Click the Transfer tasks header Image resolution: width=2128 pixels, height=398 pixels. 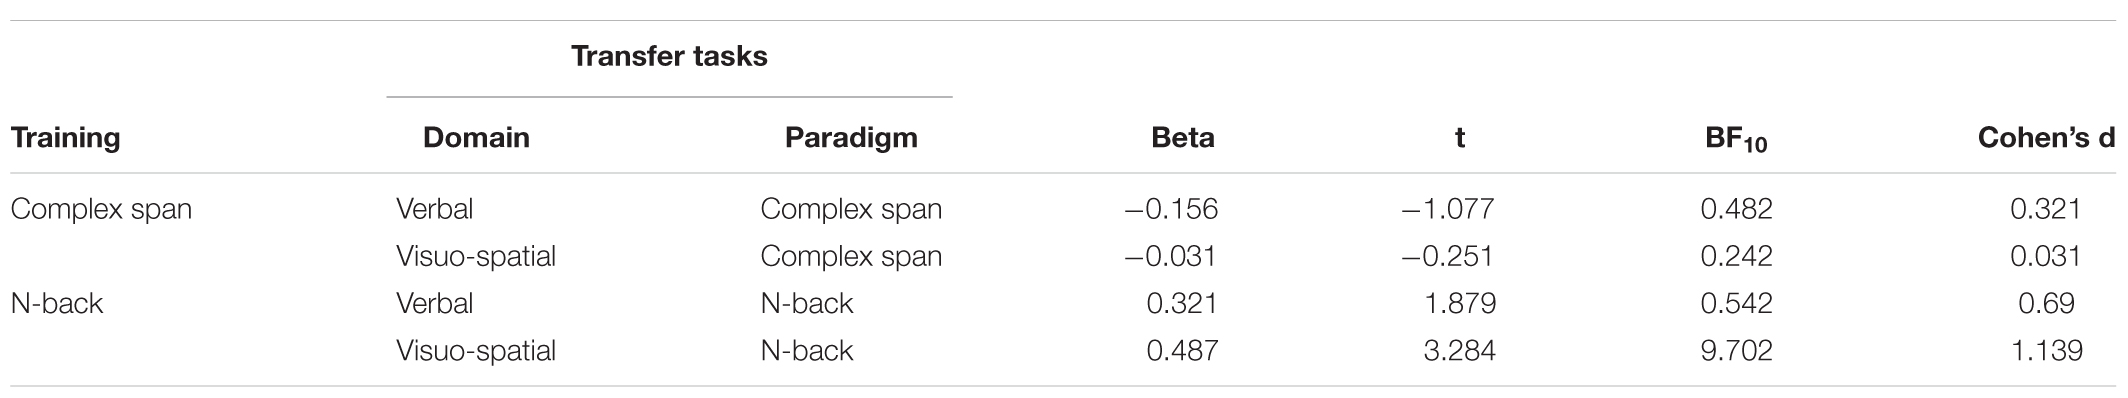[669, 56]
